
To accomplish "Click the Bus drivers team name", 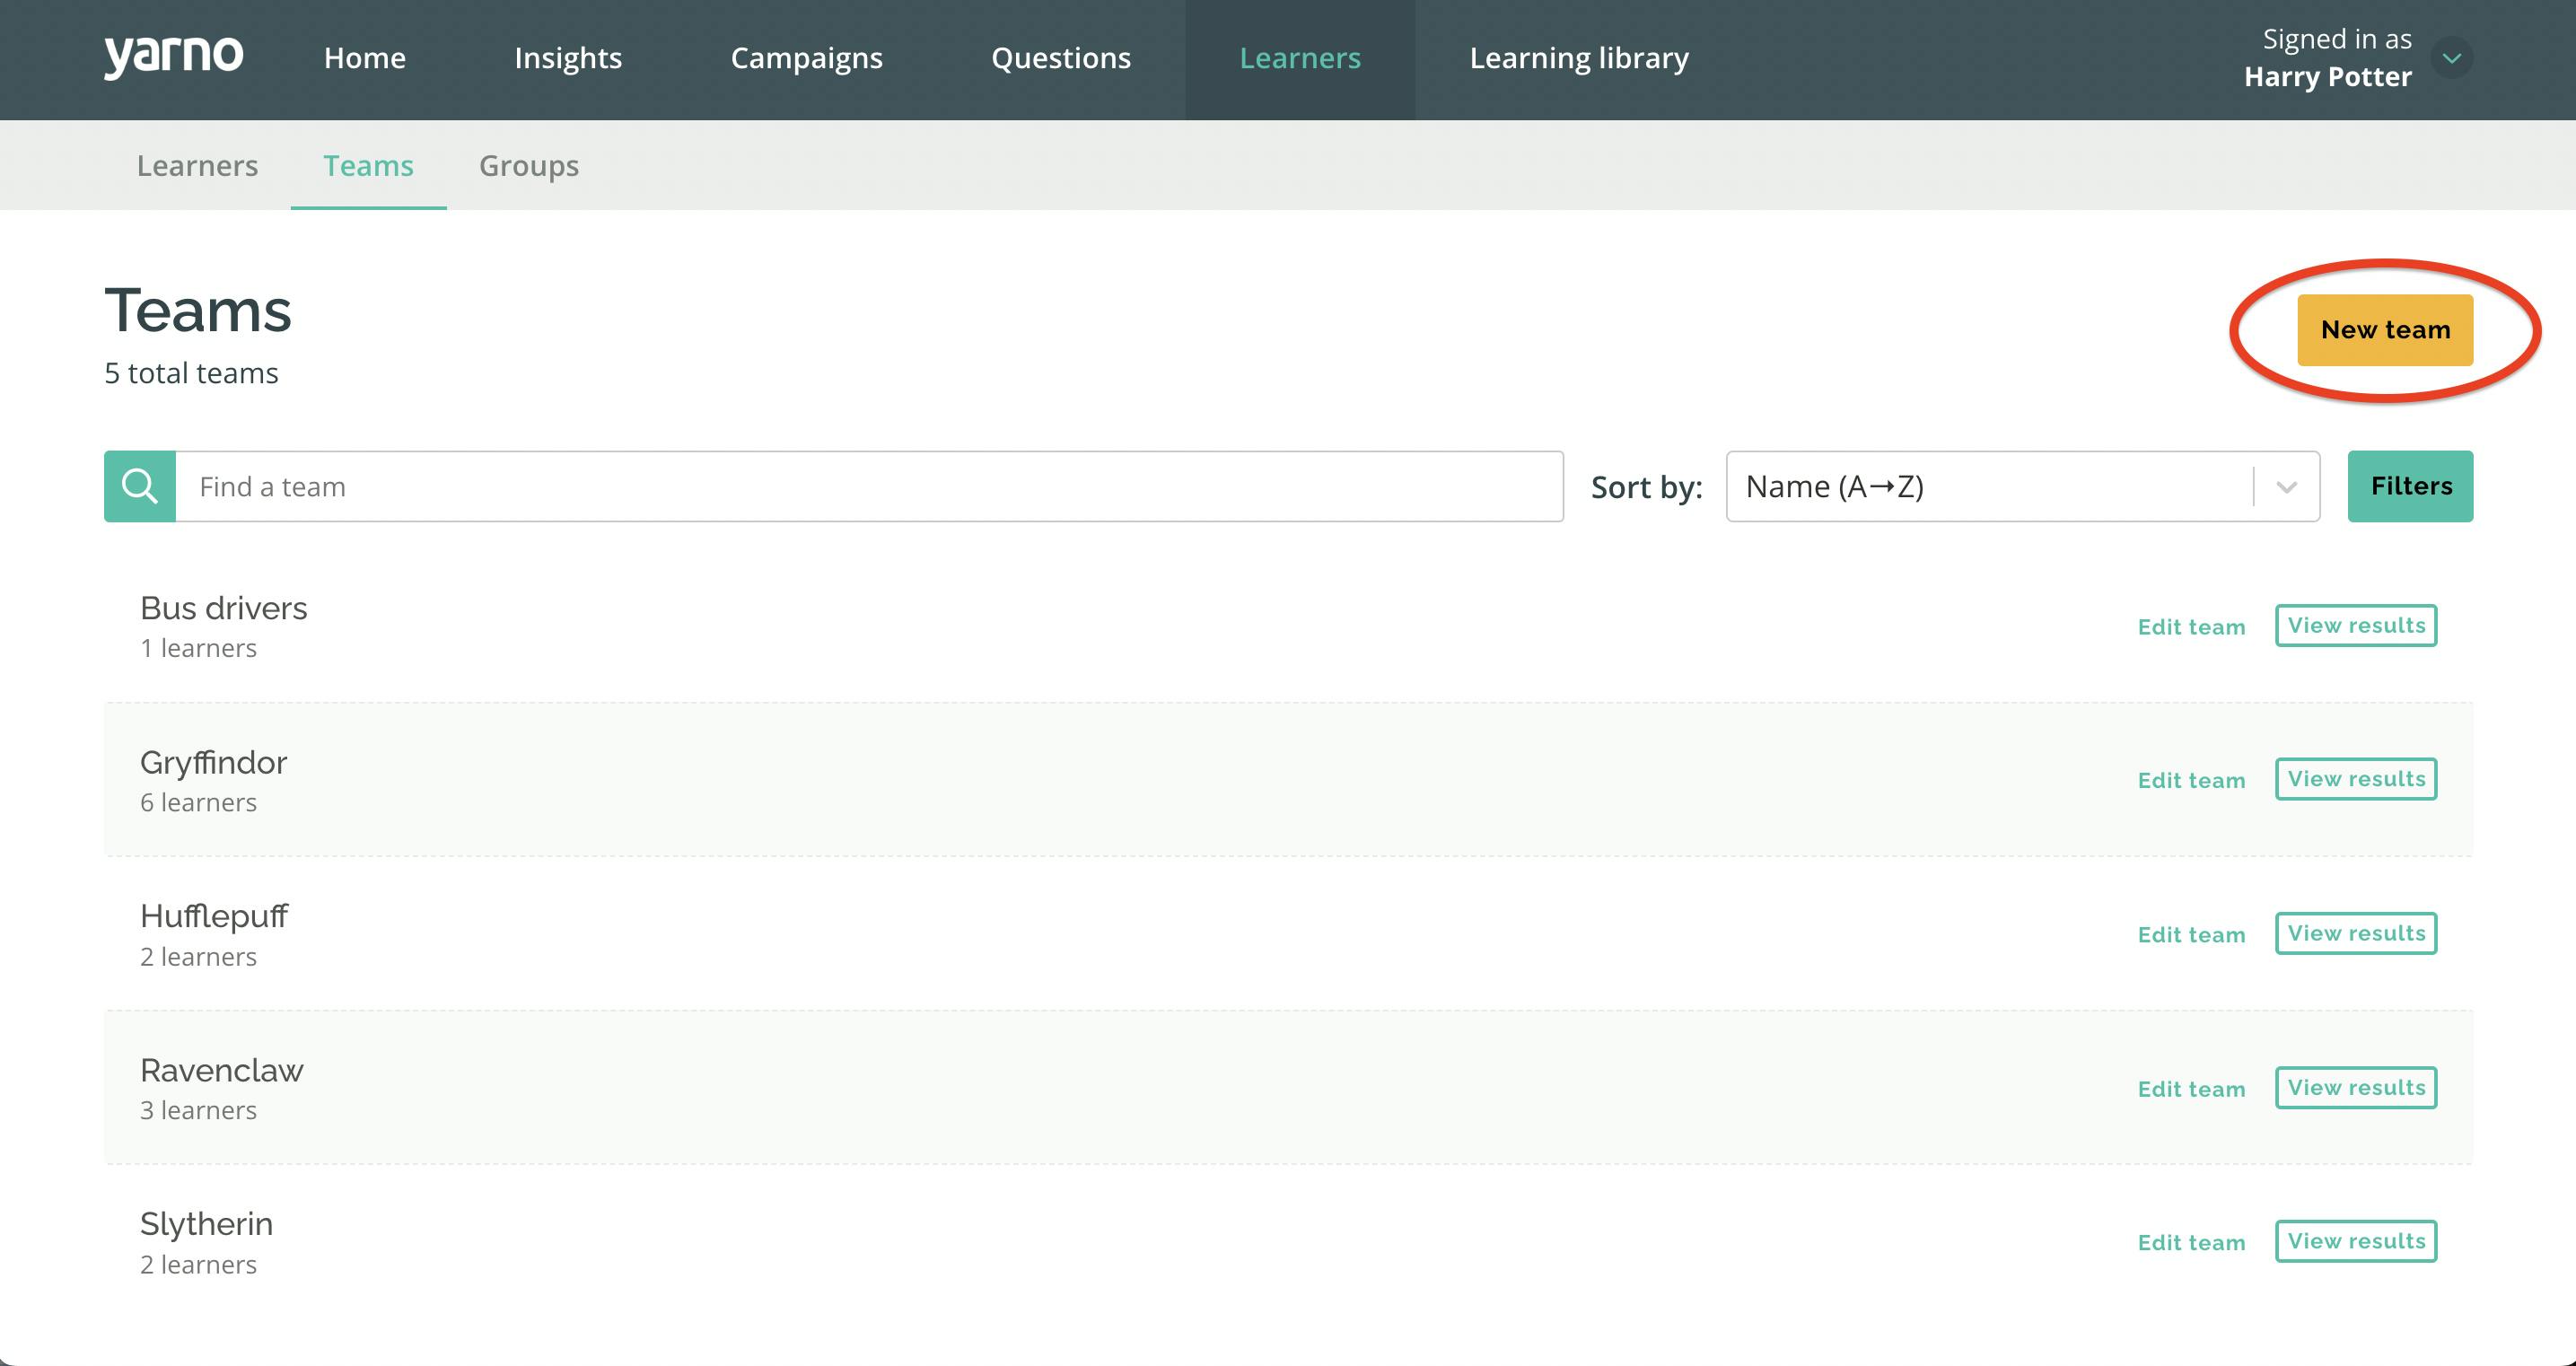I will click(223, 608).
